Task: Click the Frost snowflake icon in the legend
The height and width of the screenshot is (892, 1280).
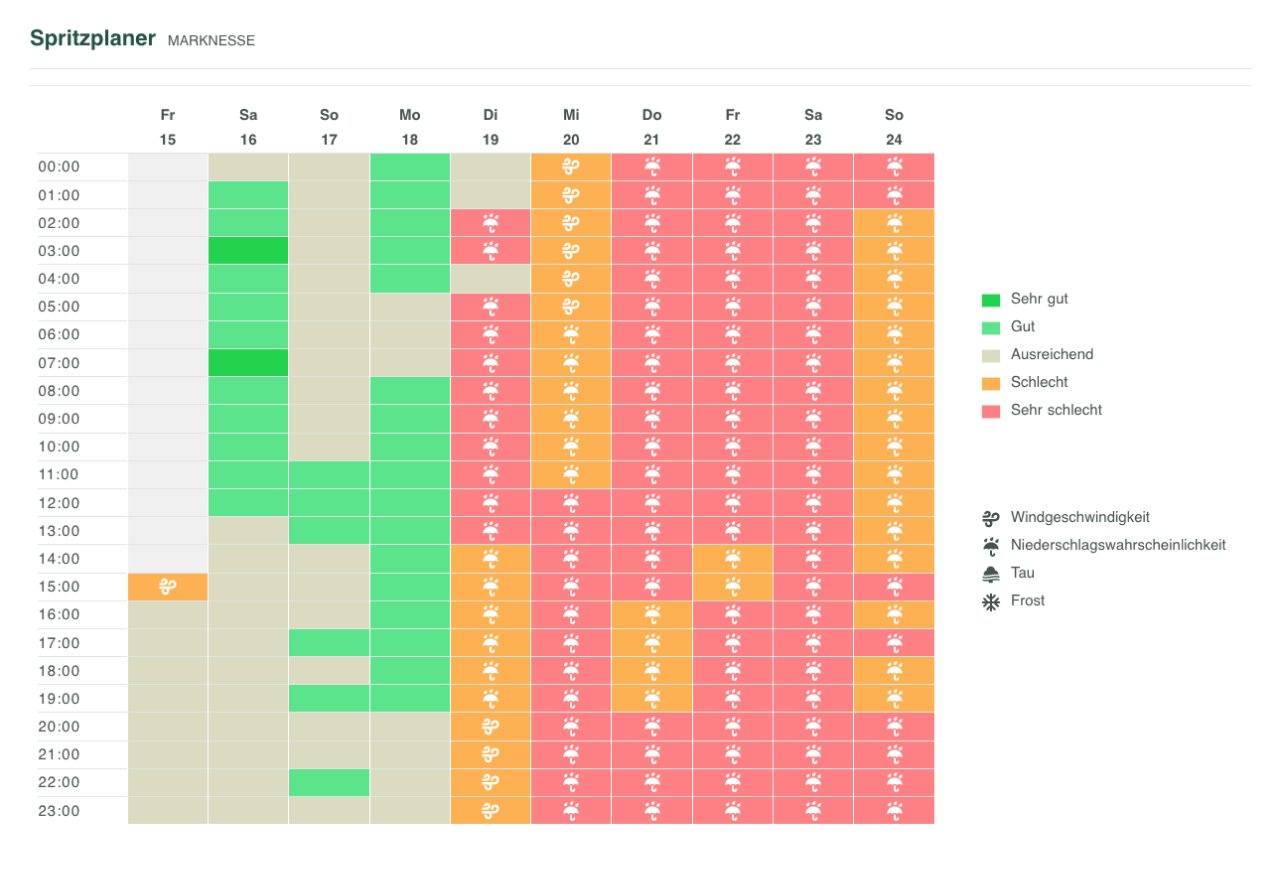Action: pos(991,601)
